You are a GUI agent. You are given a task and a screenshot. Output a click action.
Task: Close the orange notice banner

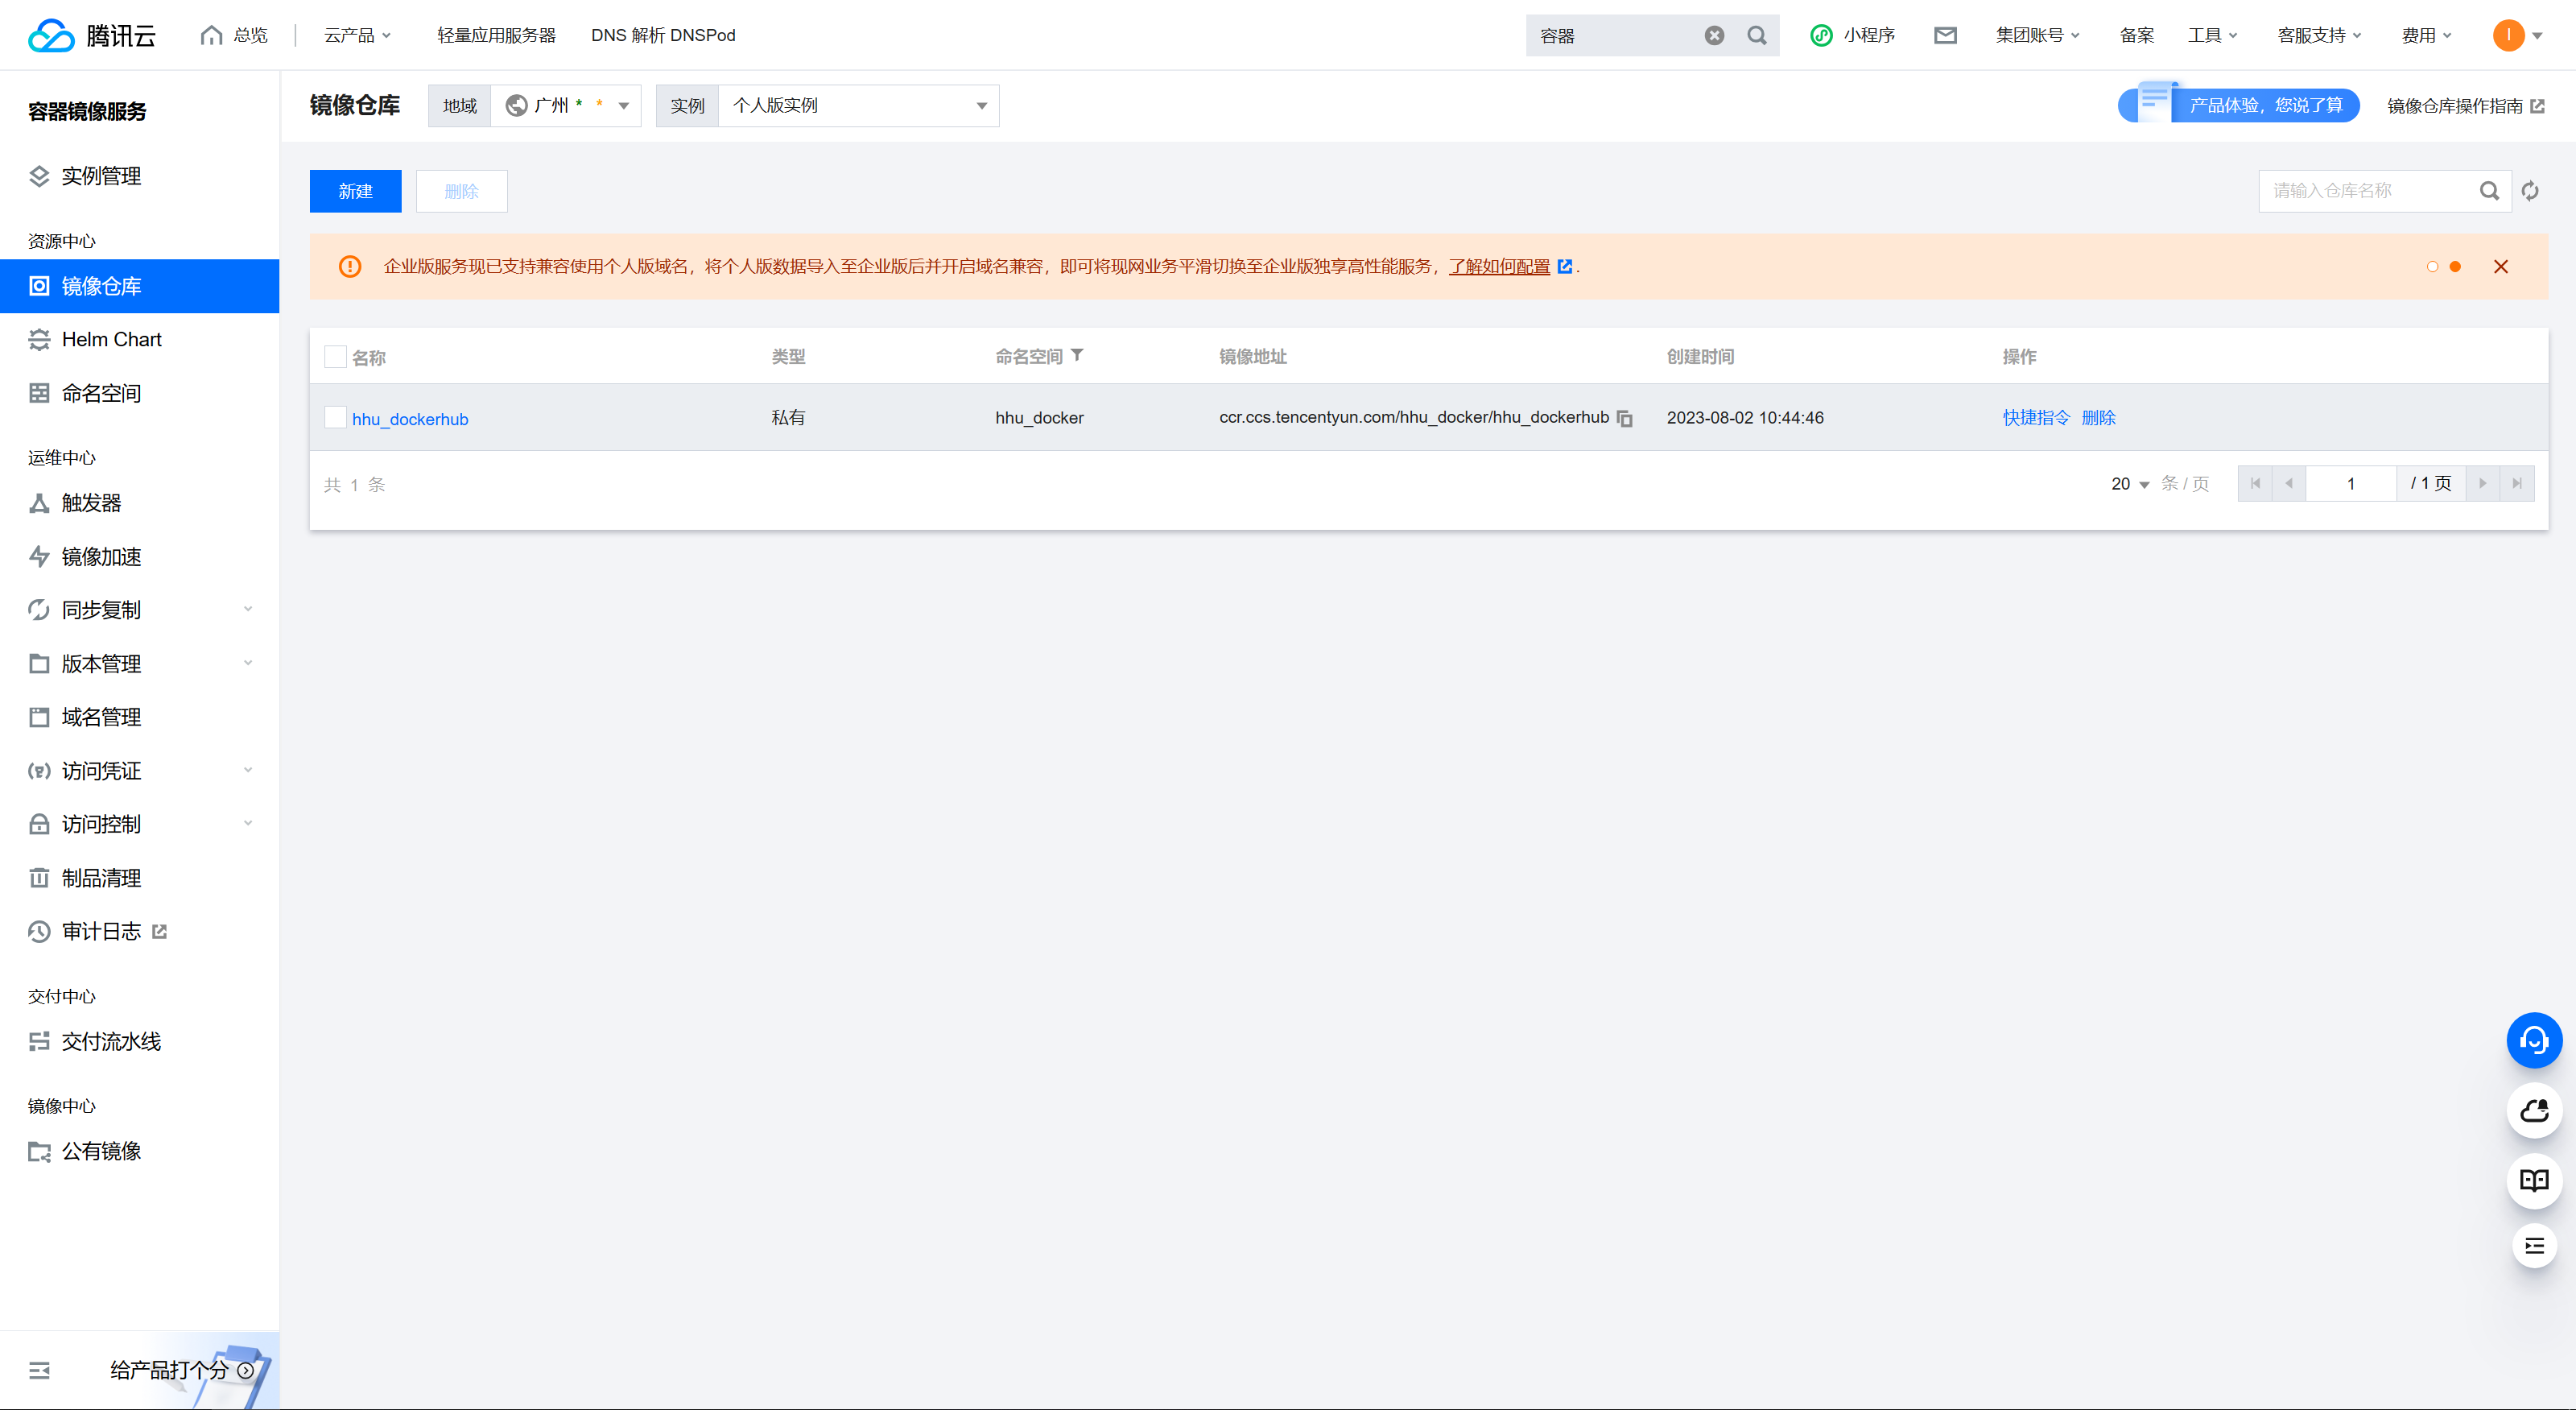coord(2501,266)
